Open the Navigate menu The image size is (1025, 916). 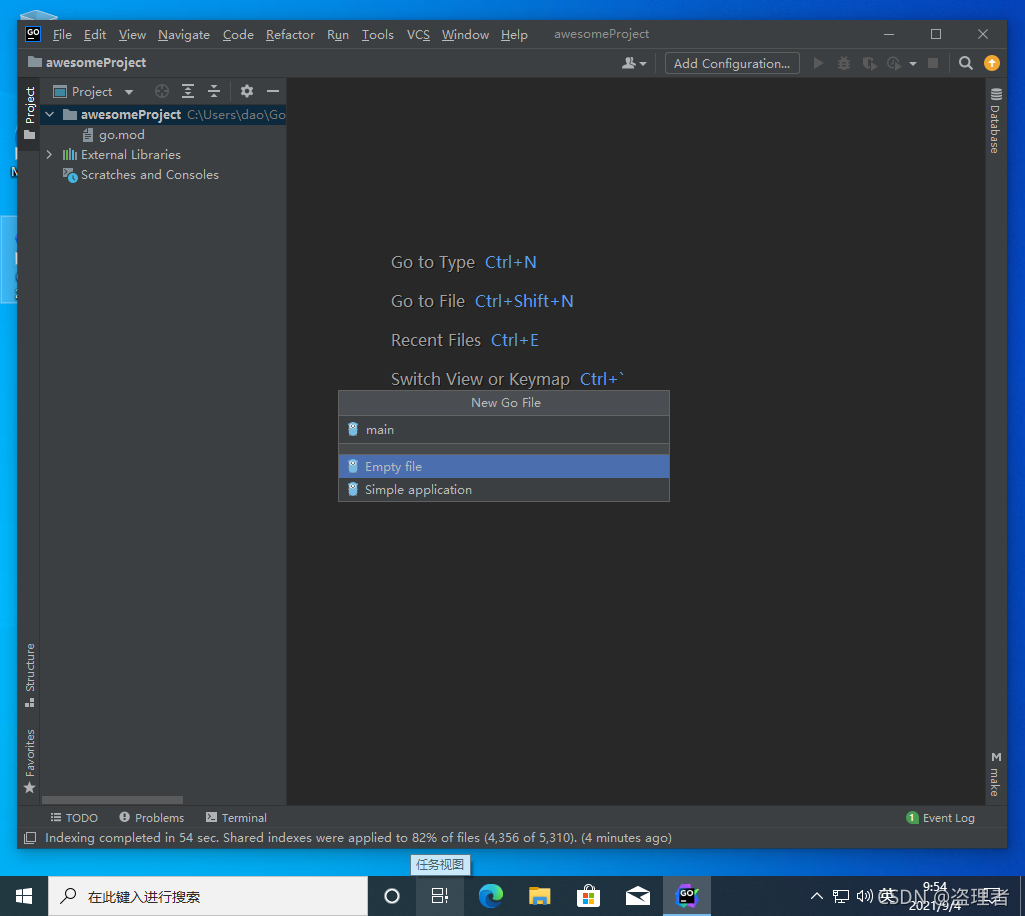[x=184, y=35]
